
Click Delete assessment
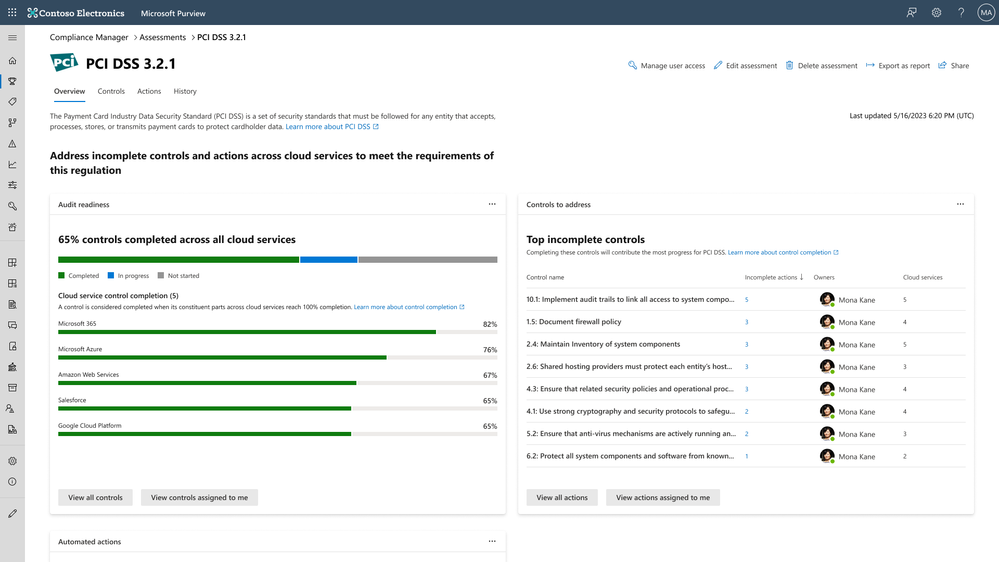coord(821,65)
